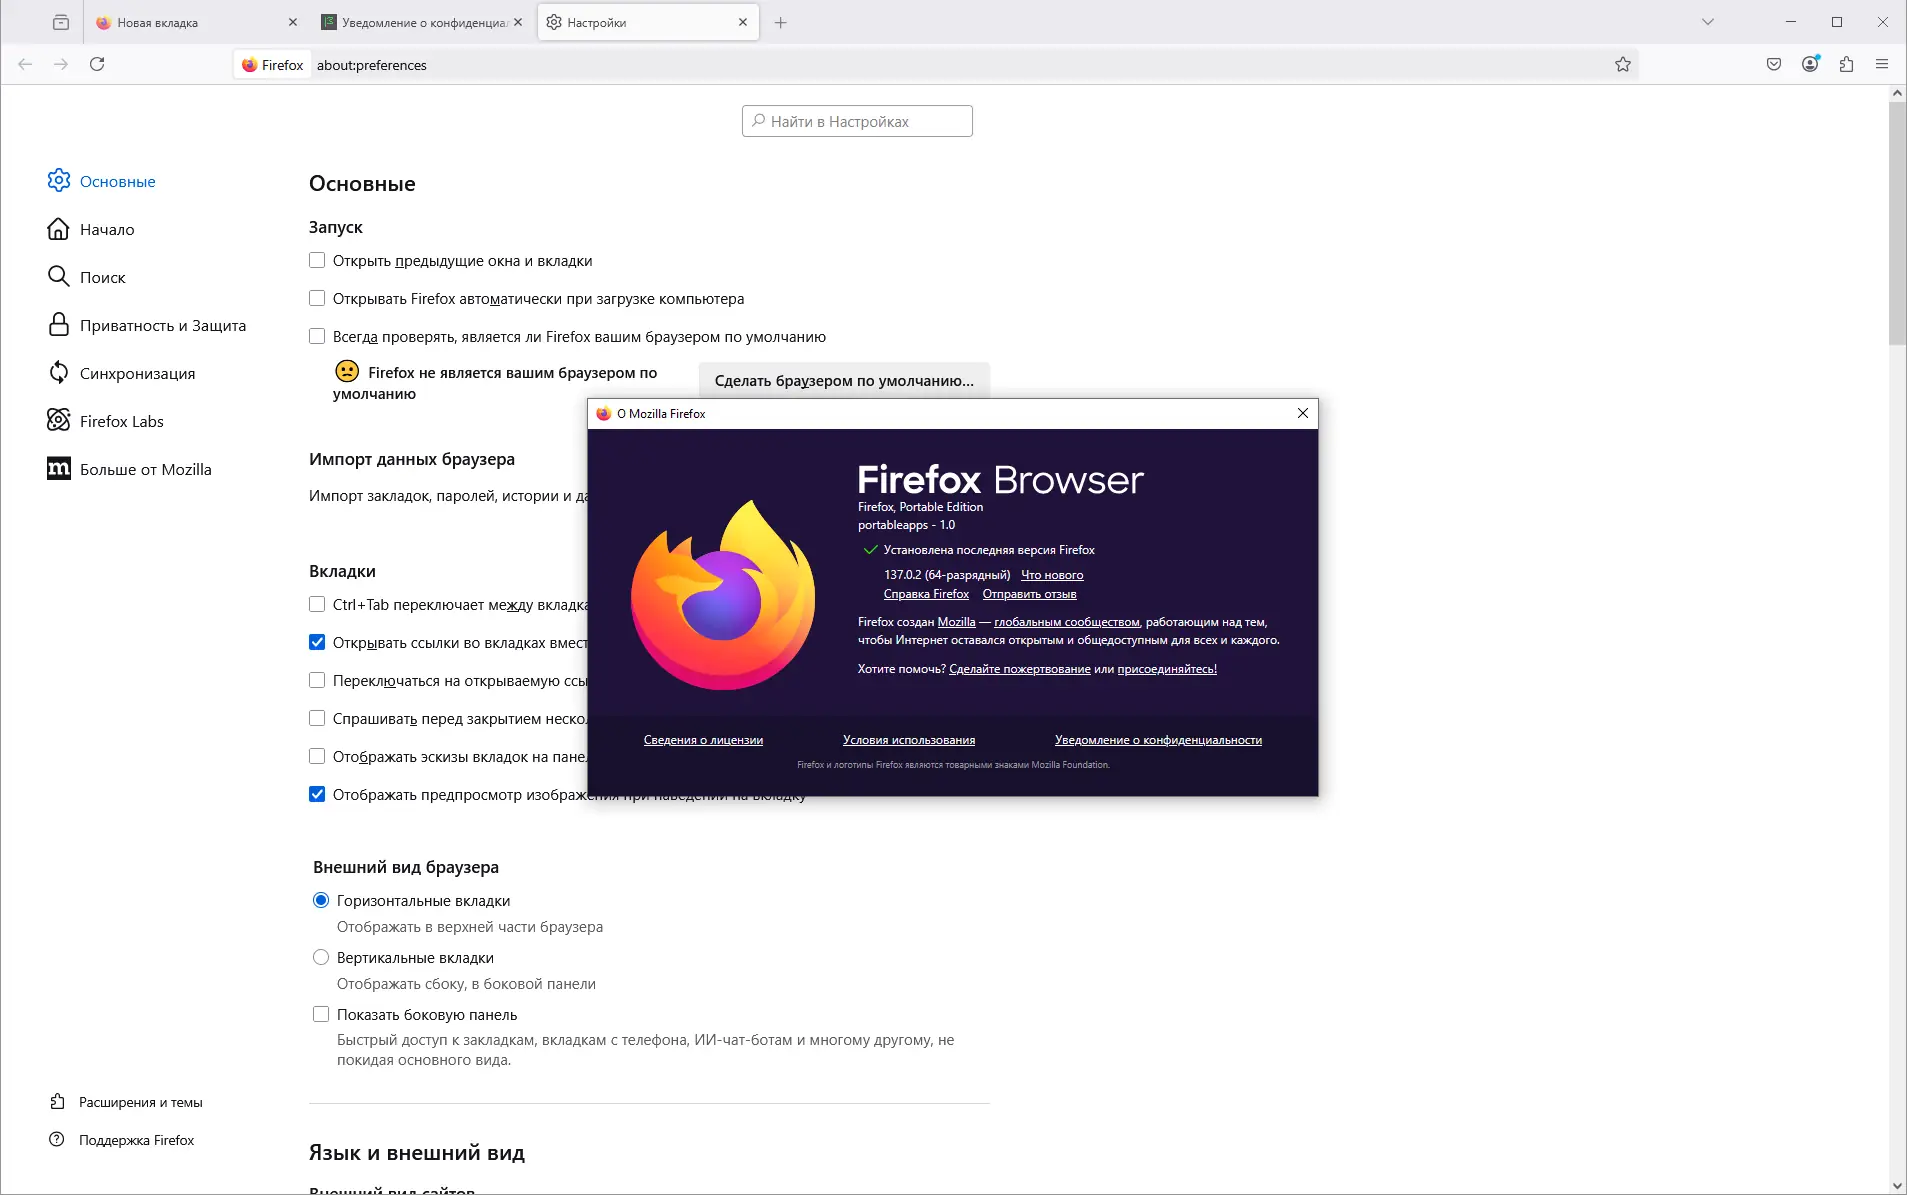This screenshot has width=1907, height=1195.
Task: Click the Firefox logo in the about dialog
Action: 723,595
